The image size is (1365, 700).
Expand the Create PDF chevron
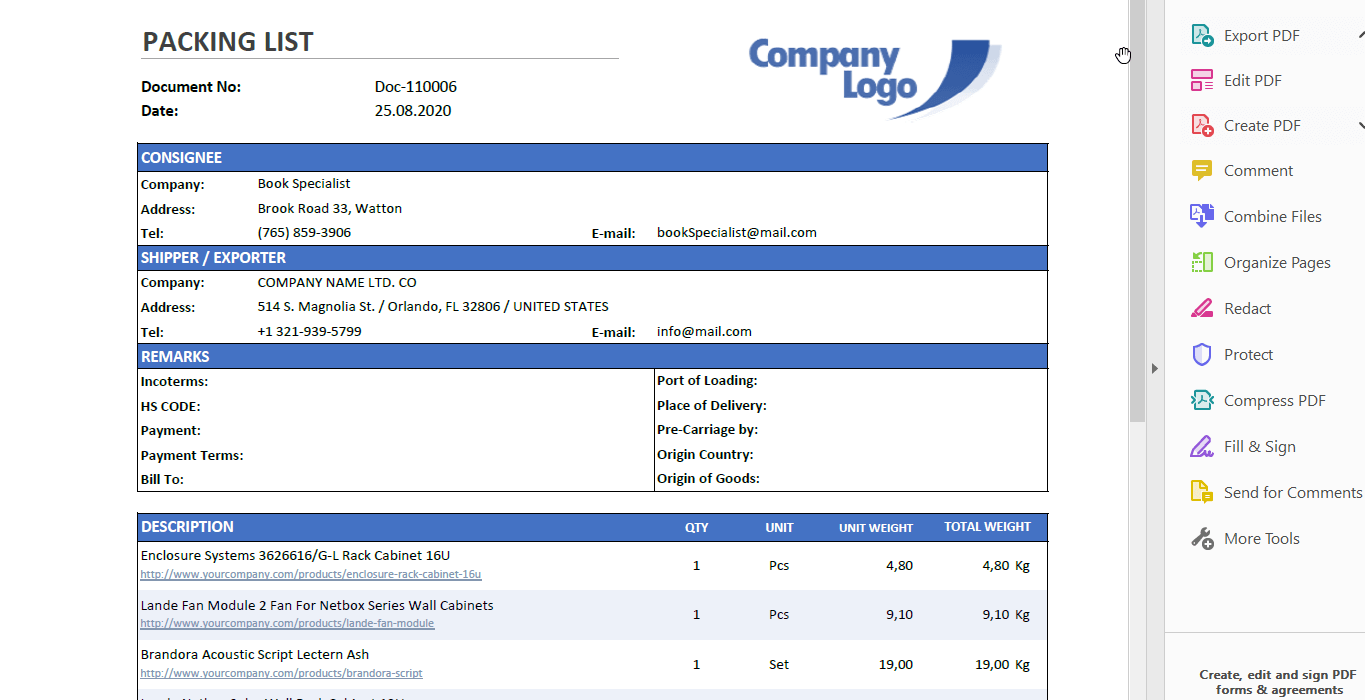pos(1361,125)
